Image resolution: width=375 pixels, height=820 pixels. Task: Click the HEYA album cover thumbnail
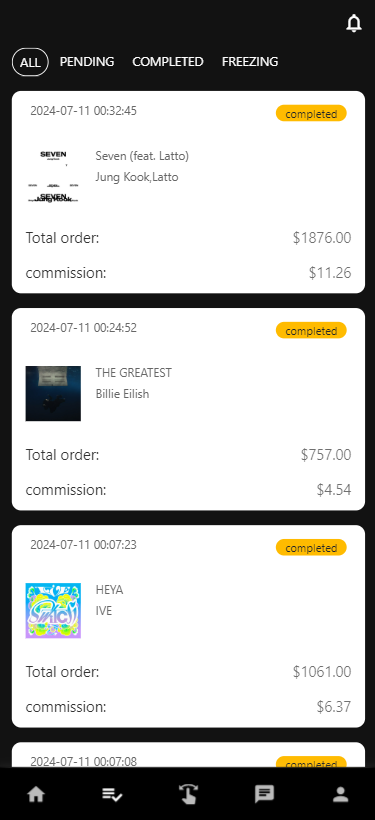[53, 610]
